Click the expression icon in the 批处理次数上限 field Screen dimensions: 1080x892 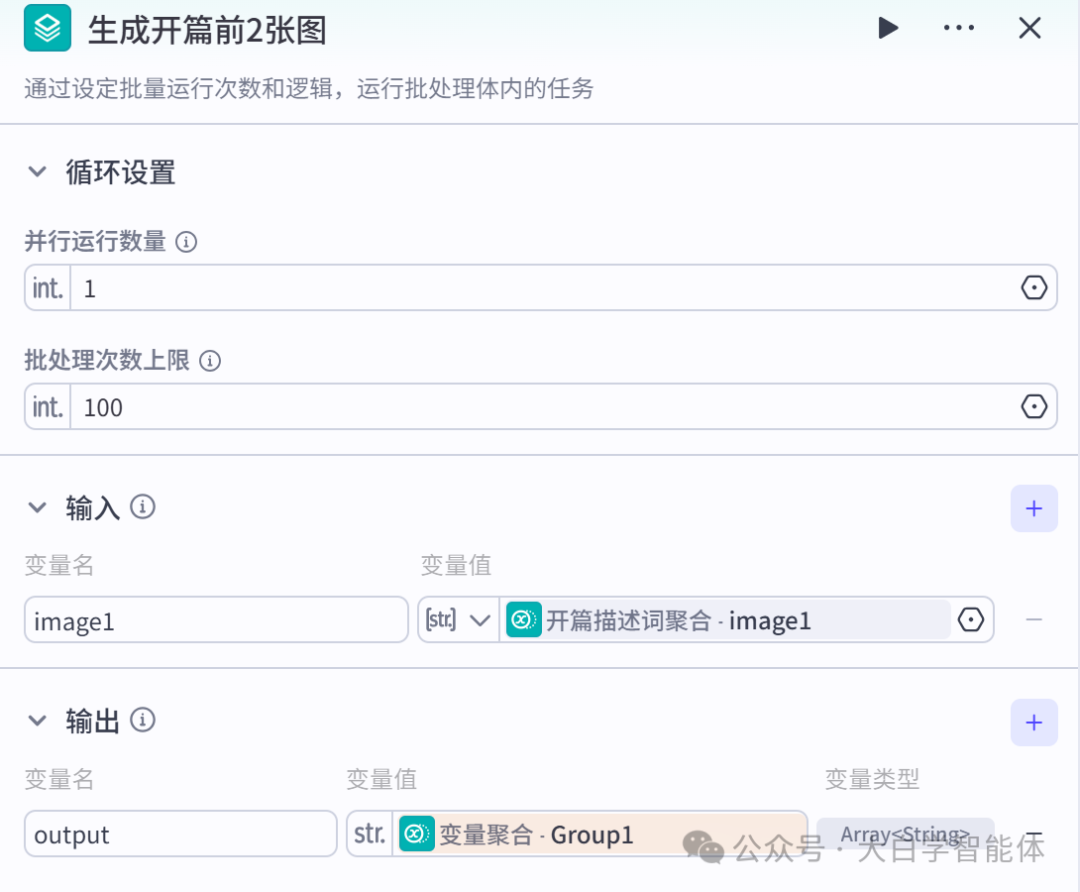[x=1033, y=406]
